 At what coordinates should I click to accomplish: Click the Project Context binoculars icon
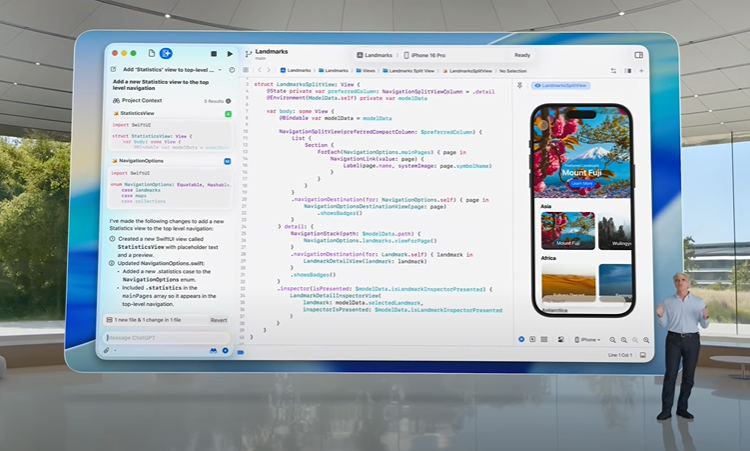(x=116, y=100)
